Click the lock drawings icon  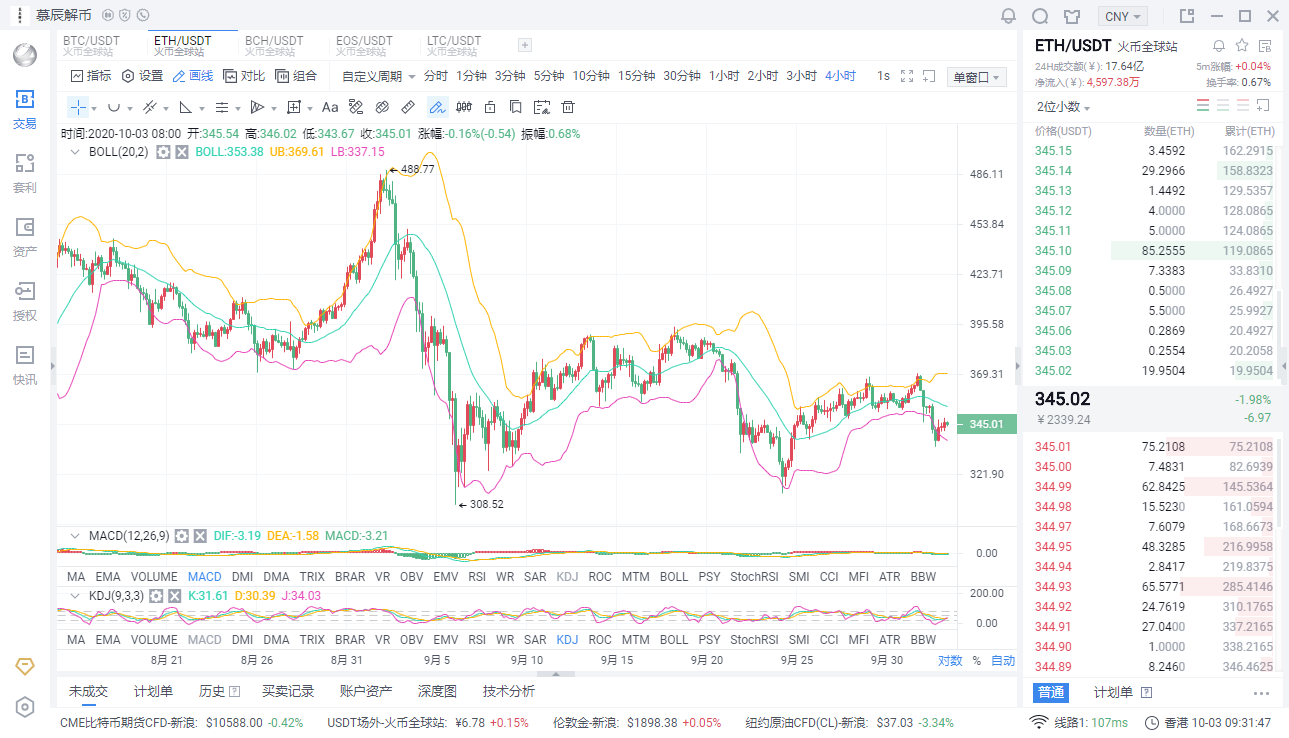[x=490, y=107]
